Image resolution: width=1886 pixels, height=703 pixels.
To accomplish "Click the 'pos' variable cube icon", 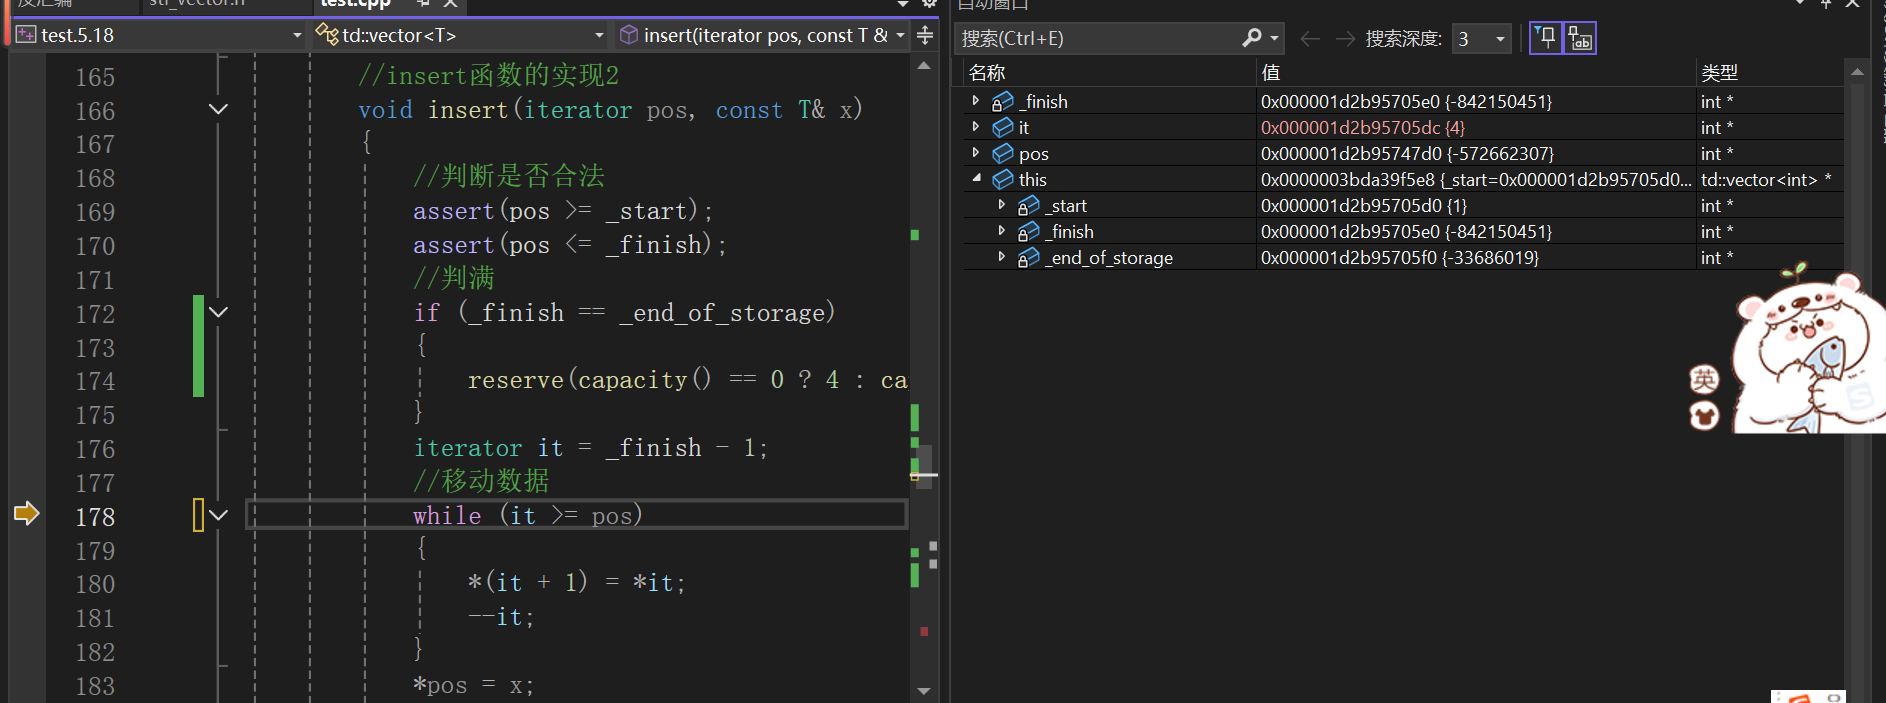I will tap(1002, 154).
